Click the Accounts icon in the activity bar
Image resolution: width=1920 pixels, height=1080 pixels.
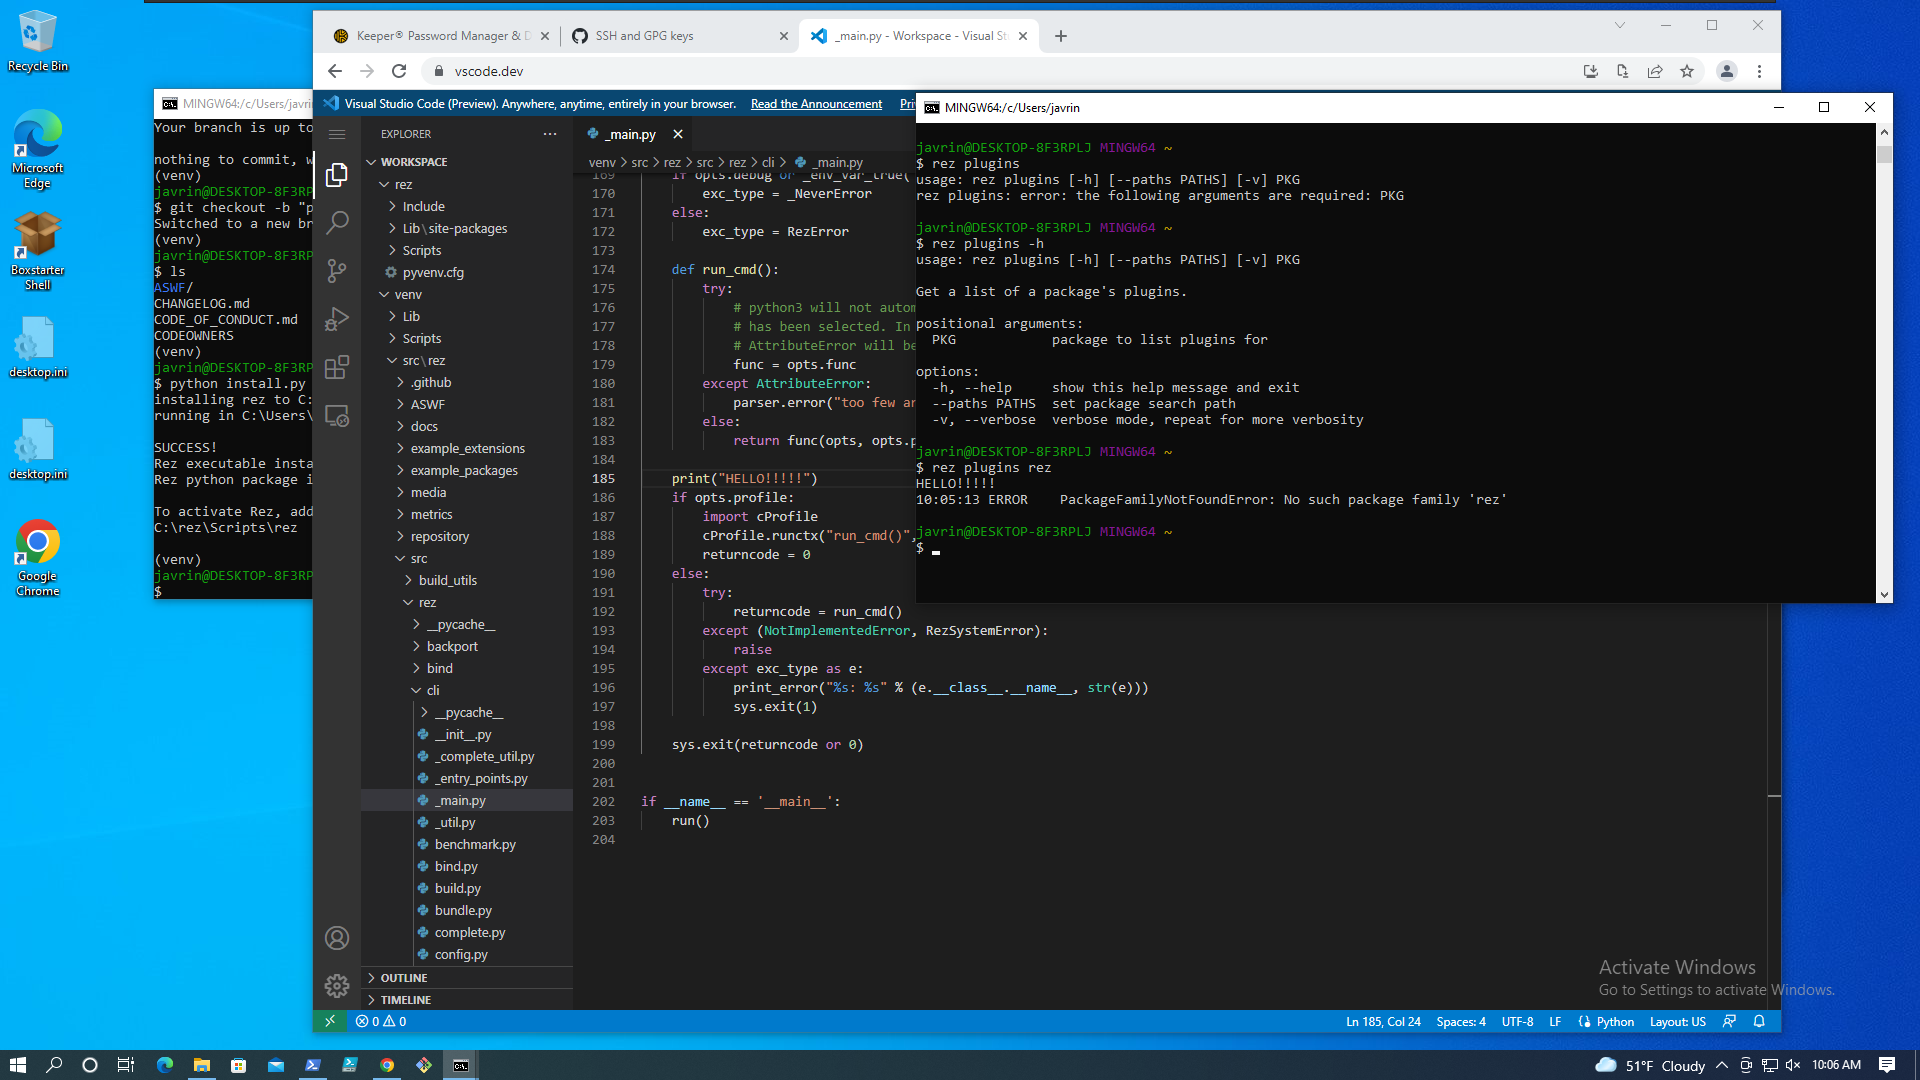pyautogui.click(x=337, y=938)
